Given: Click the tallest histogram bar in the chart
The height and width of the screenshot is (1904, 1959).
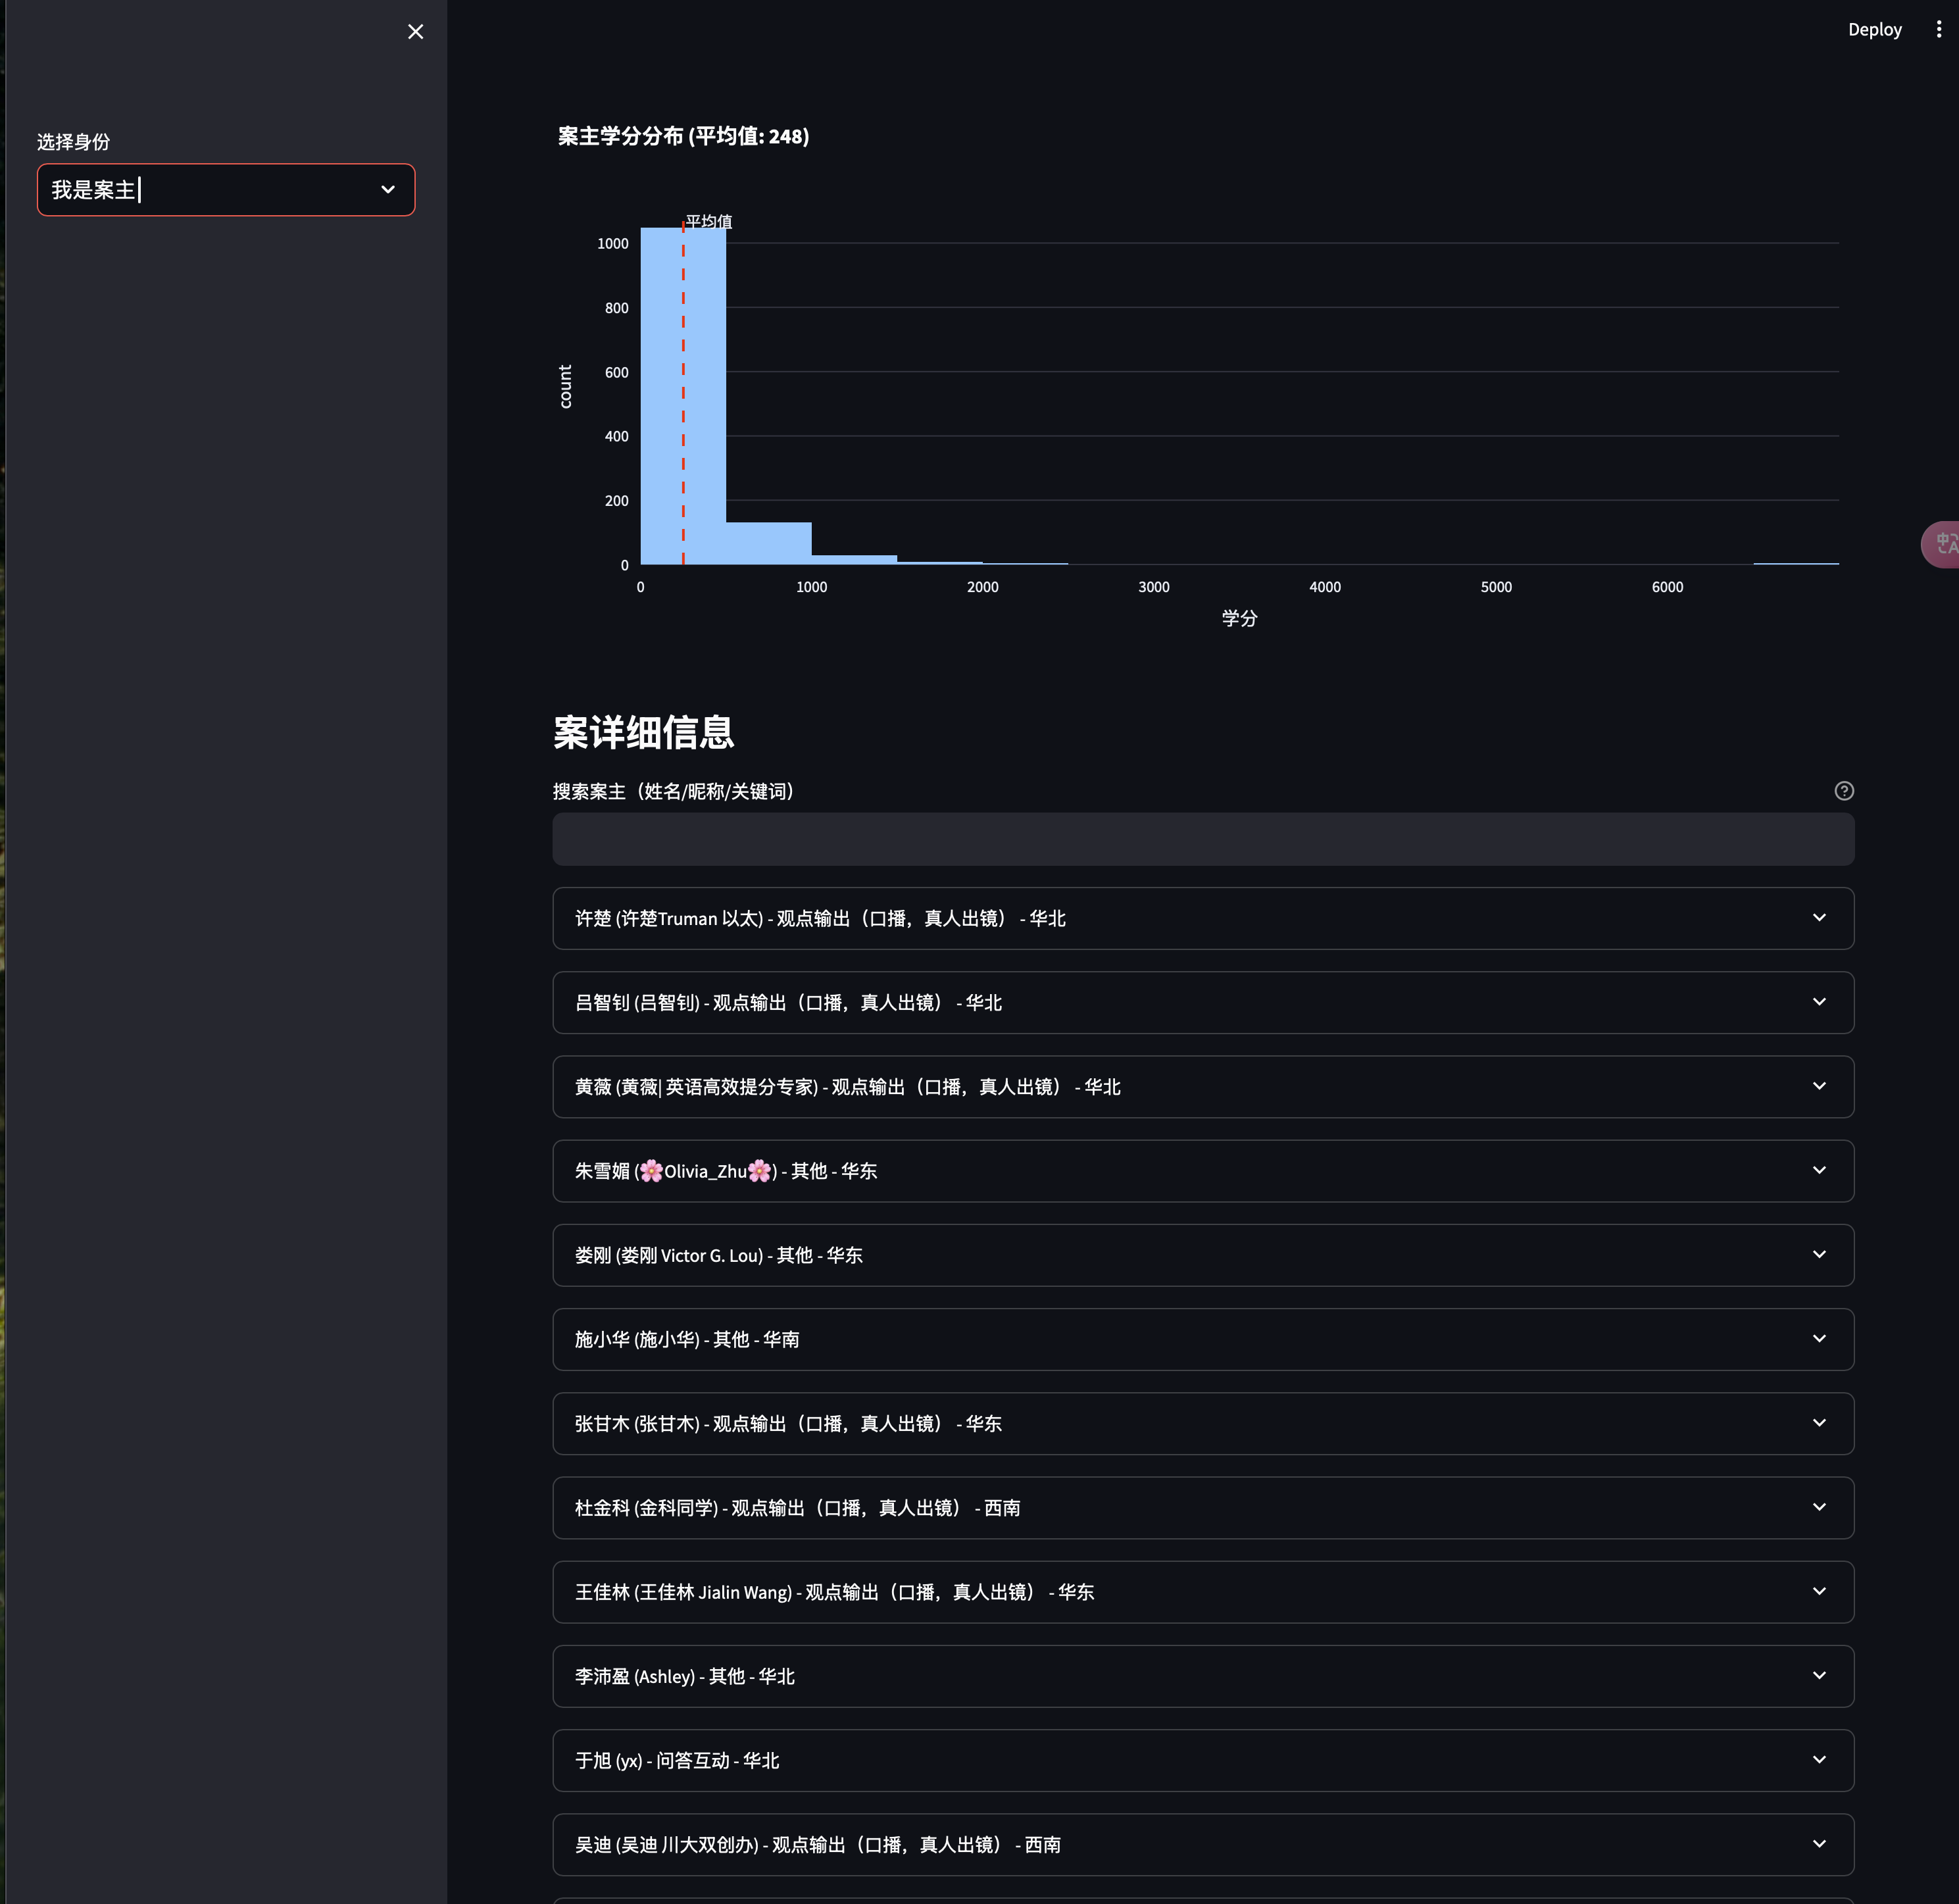Looking at the screenshot, I should coord(683,396).
